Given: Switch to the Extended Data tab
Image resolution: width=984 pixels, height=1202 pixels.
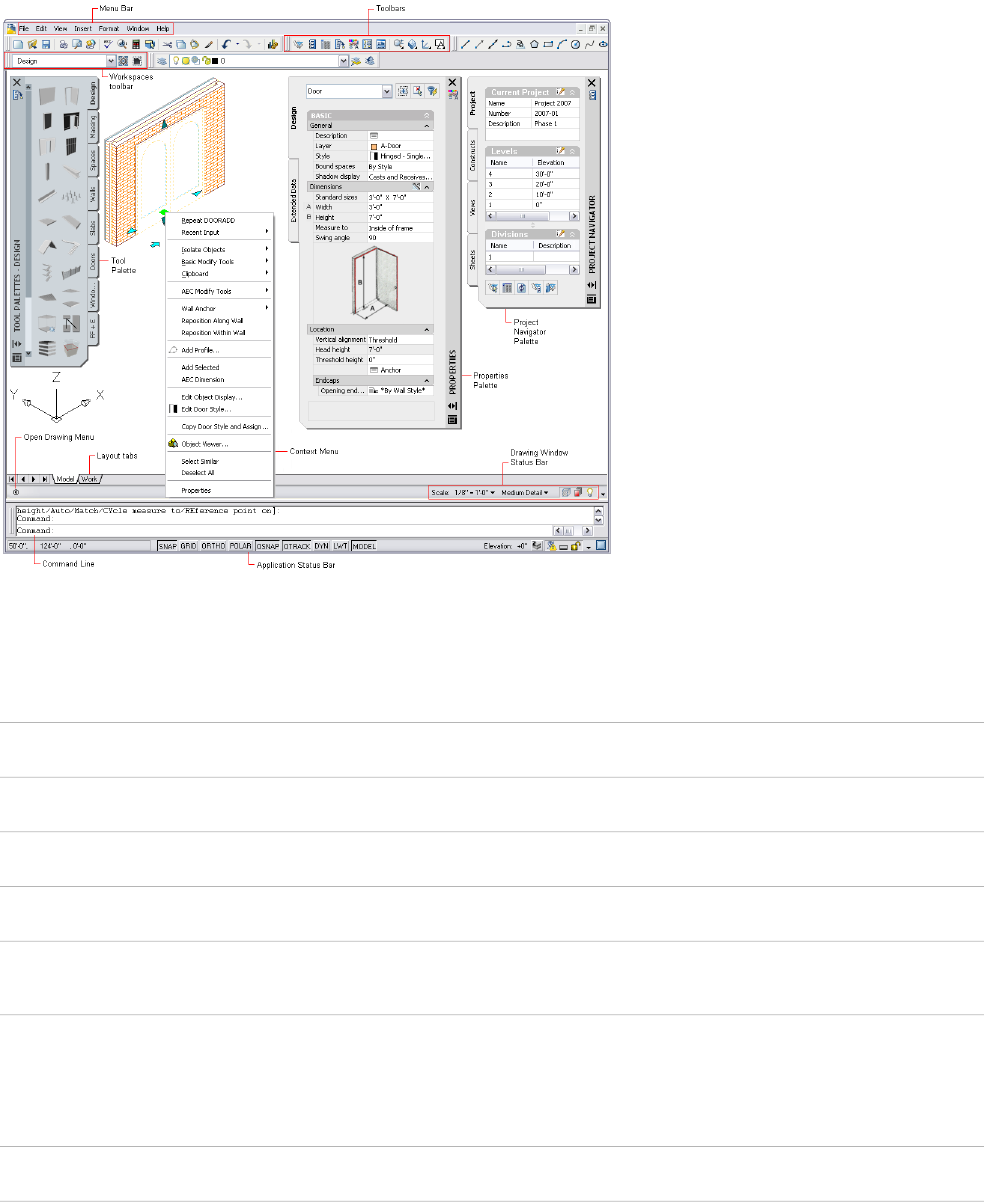Looking at the screenshot, I should click(294, 200).
